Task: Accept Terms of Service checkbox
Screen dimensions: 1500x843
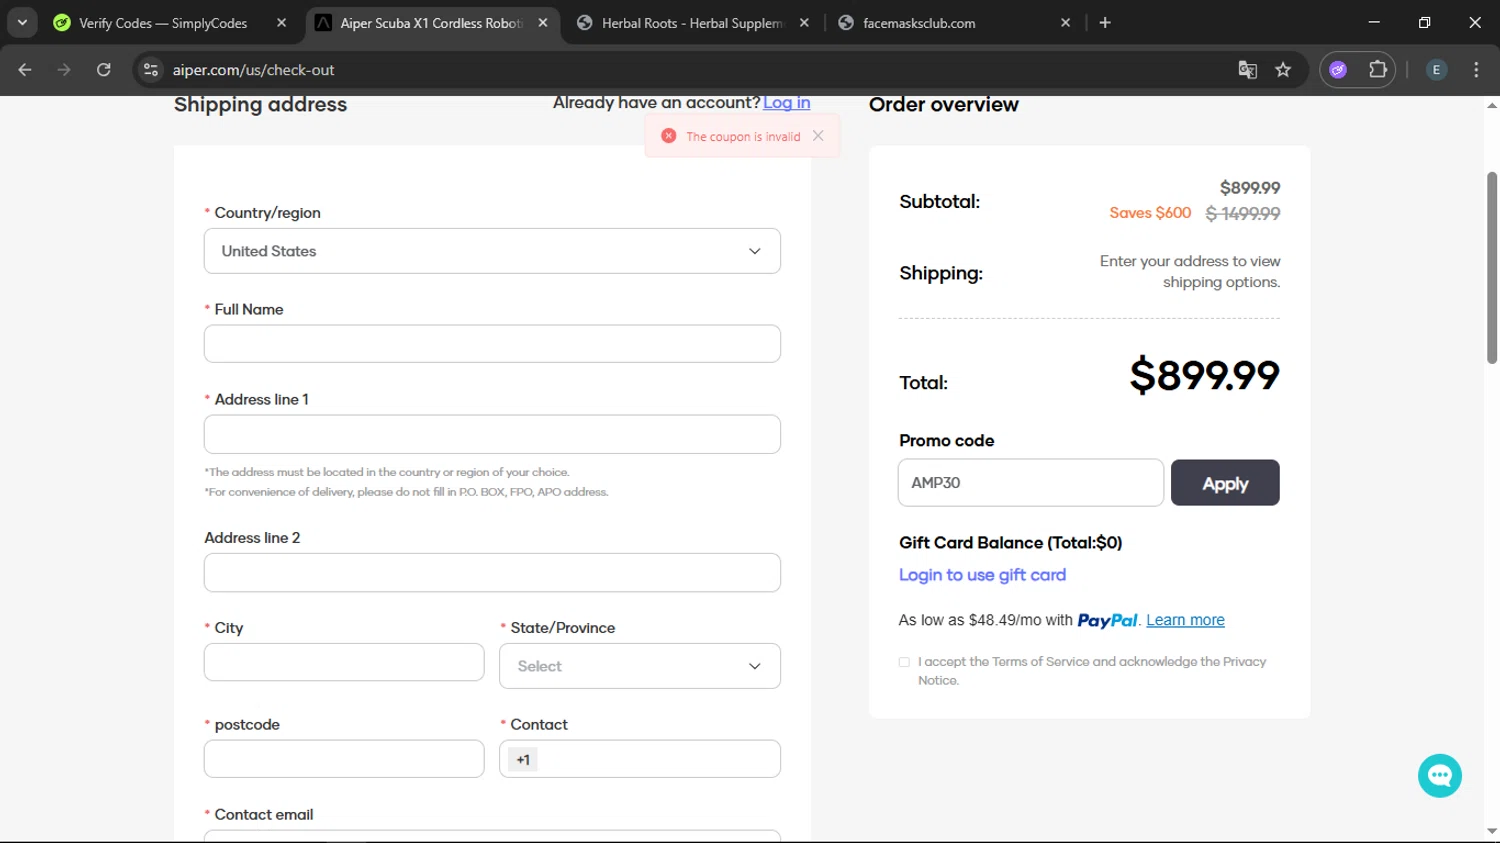Action: point(904,662)
